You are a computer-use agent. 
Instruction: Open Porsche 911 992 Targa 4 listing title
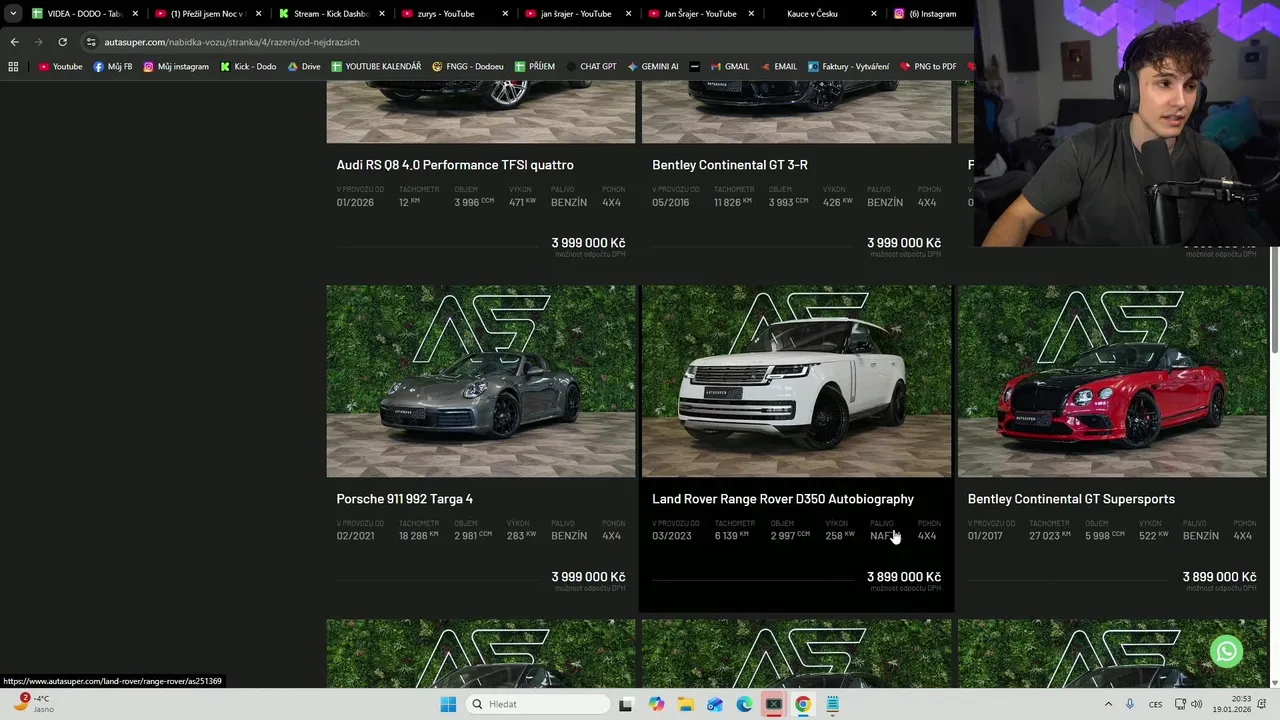click(404, 499)
